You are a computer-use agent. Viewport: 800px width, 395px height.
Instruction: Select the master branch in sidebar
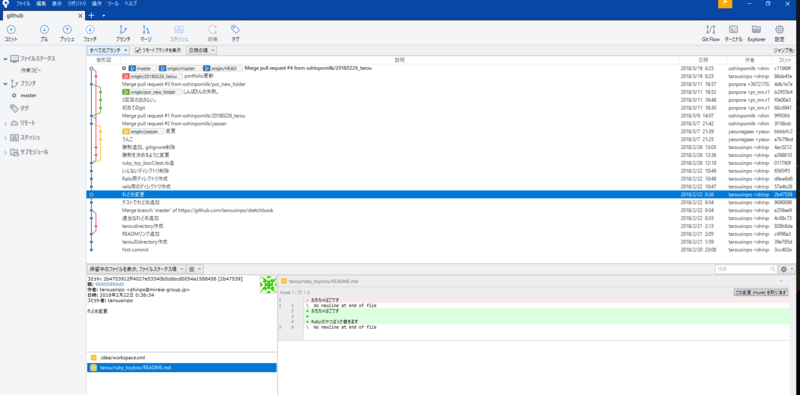(x=29, y=95)
